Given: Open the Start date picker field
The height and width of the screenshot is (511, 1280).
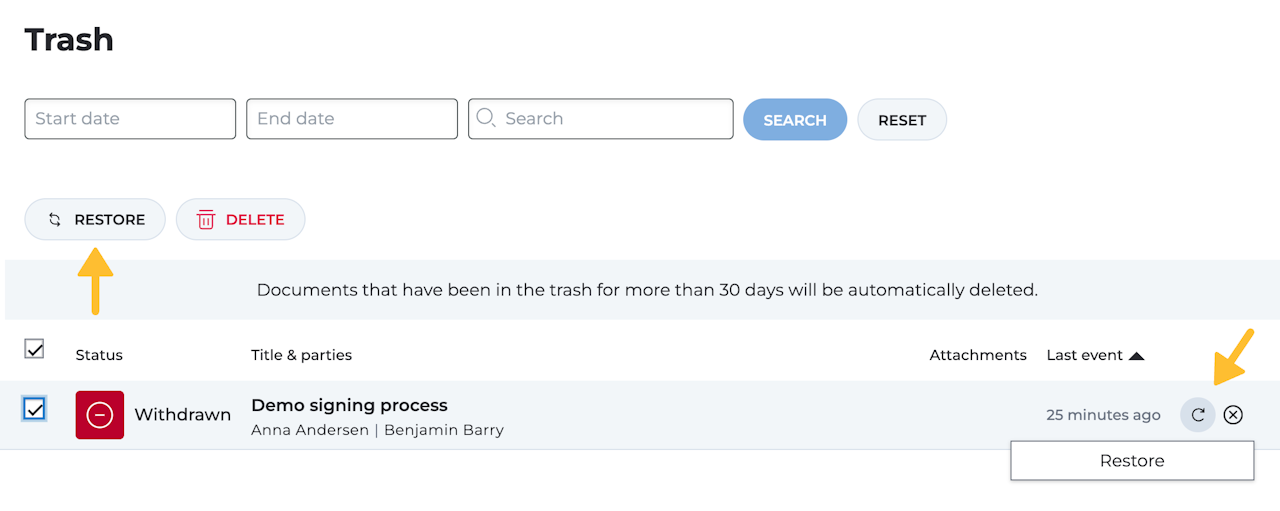Looking at the screenshot, I should (x=130, y=118).
